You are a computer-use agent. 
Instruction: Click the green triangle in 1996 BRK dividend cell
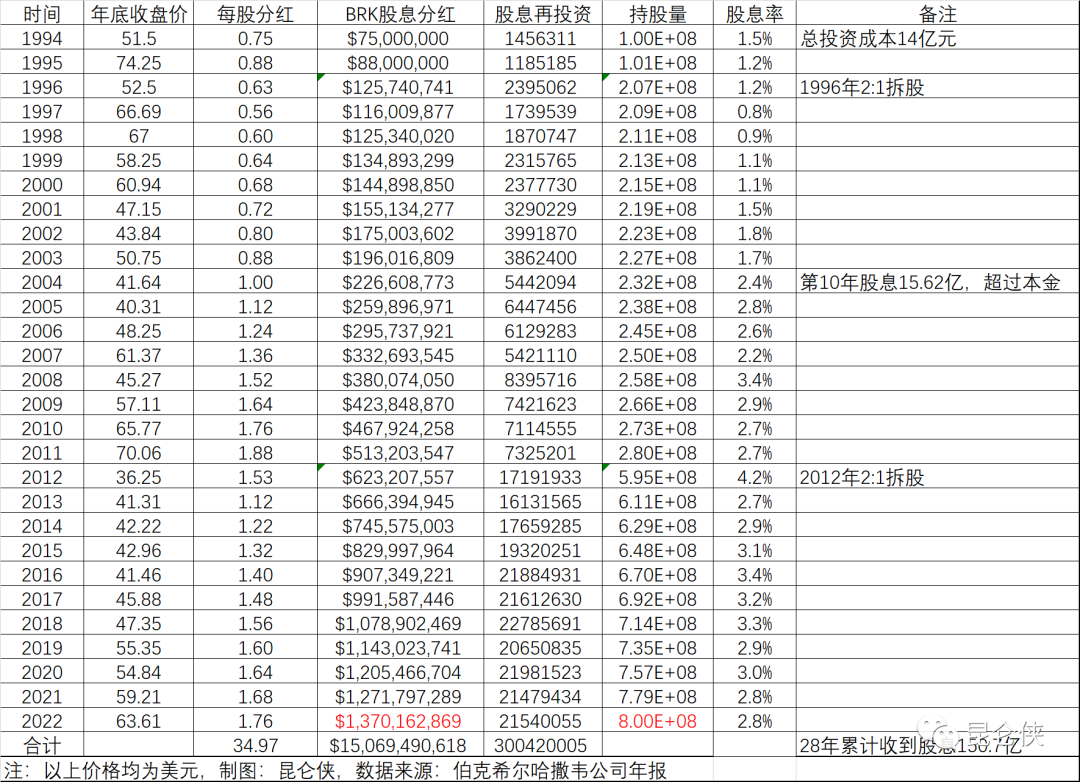click(320, 78)
